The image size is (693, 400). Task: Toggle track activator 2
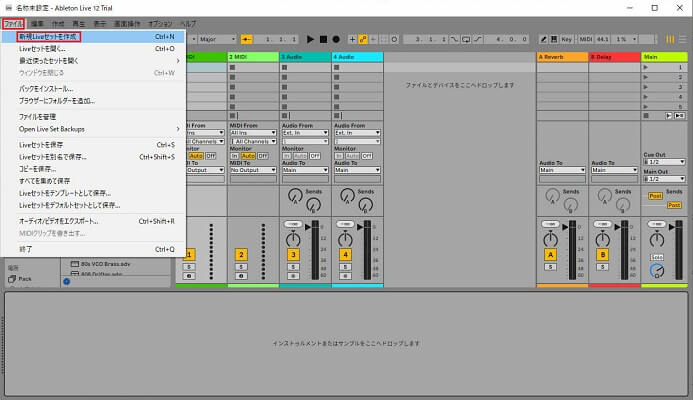[241, 255]
